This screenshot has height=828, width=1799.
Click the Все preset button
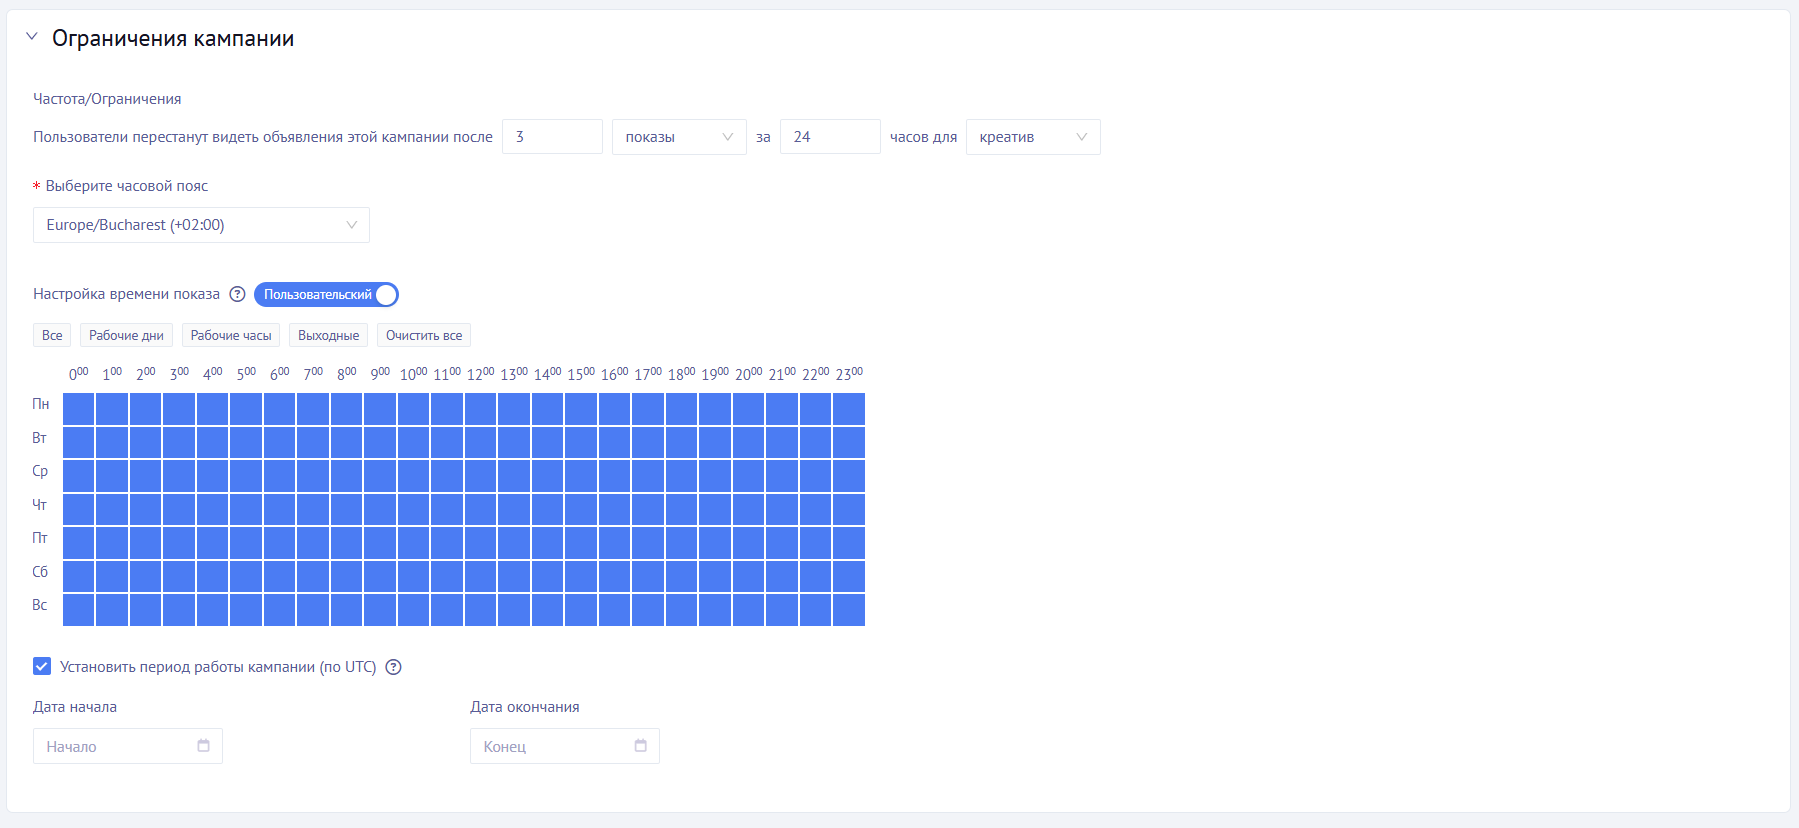coord(52,336)
